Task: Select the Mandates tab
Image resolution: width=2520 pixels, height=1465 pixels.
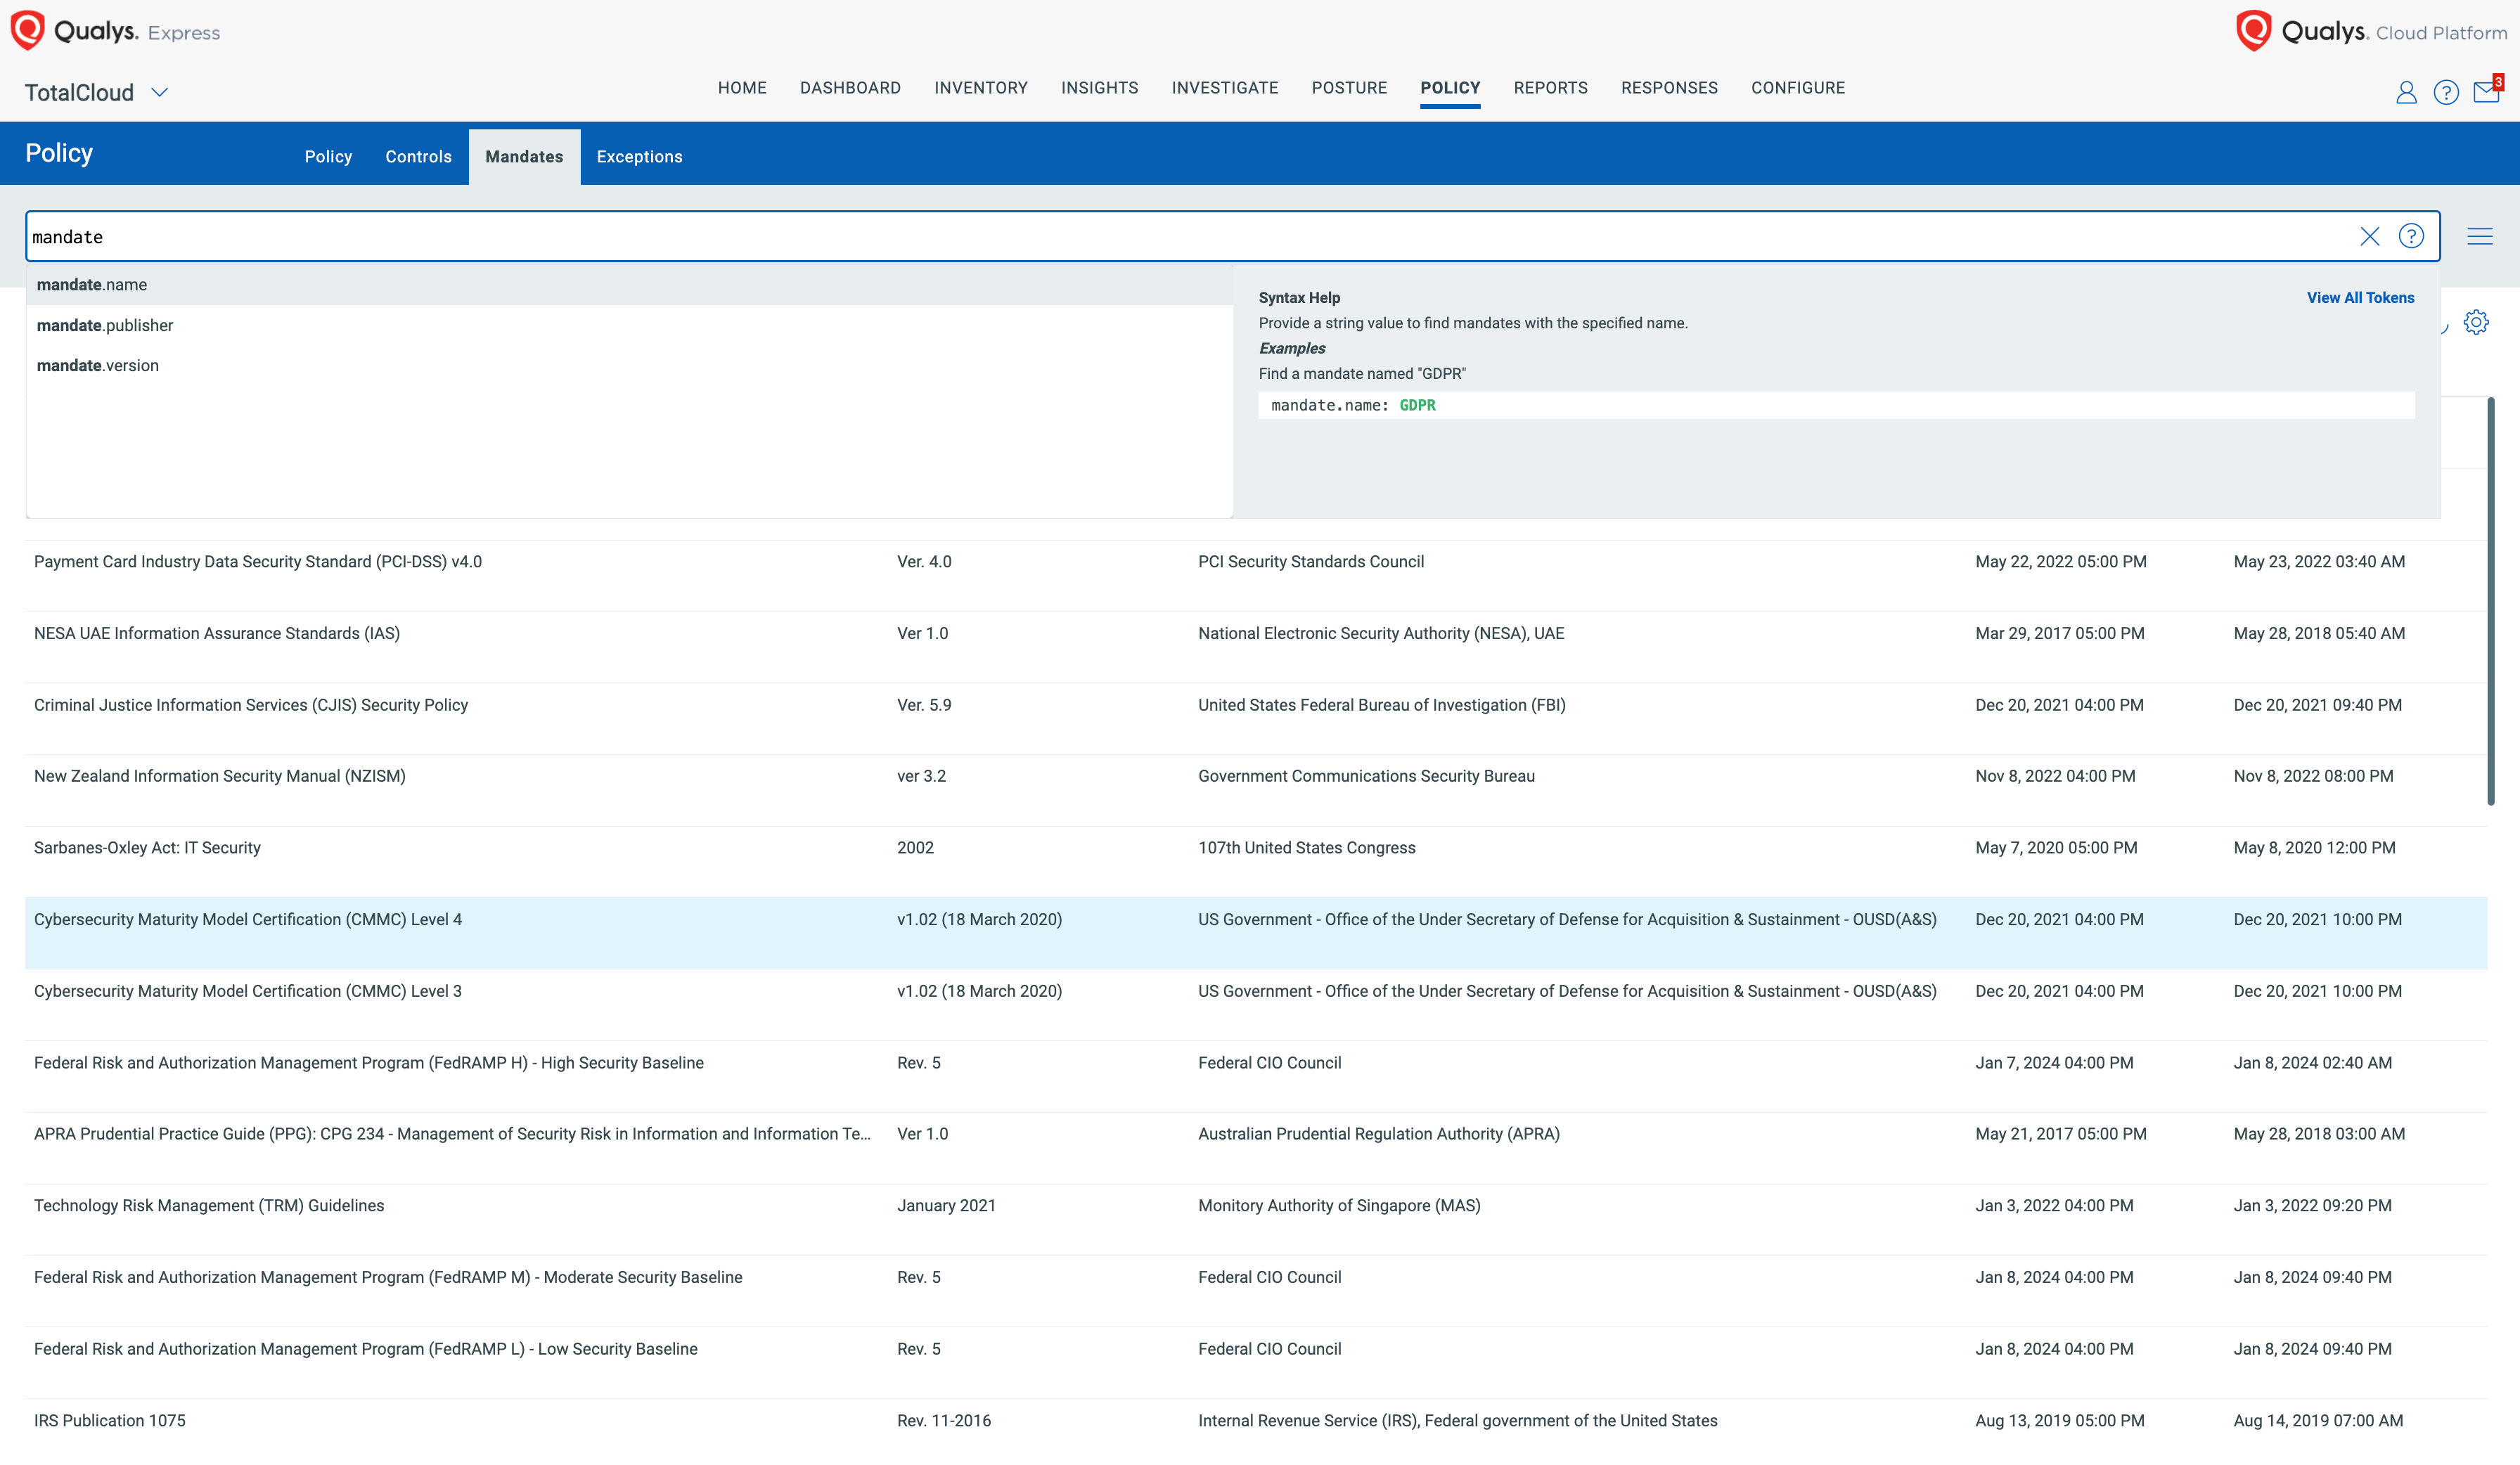Action: click(x=524, y=157)
